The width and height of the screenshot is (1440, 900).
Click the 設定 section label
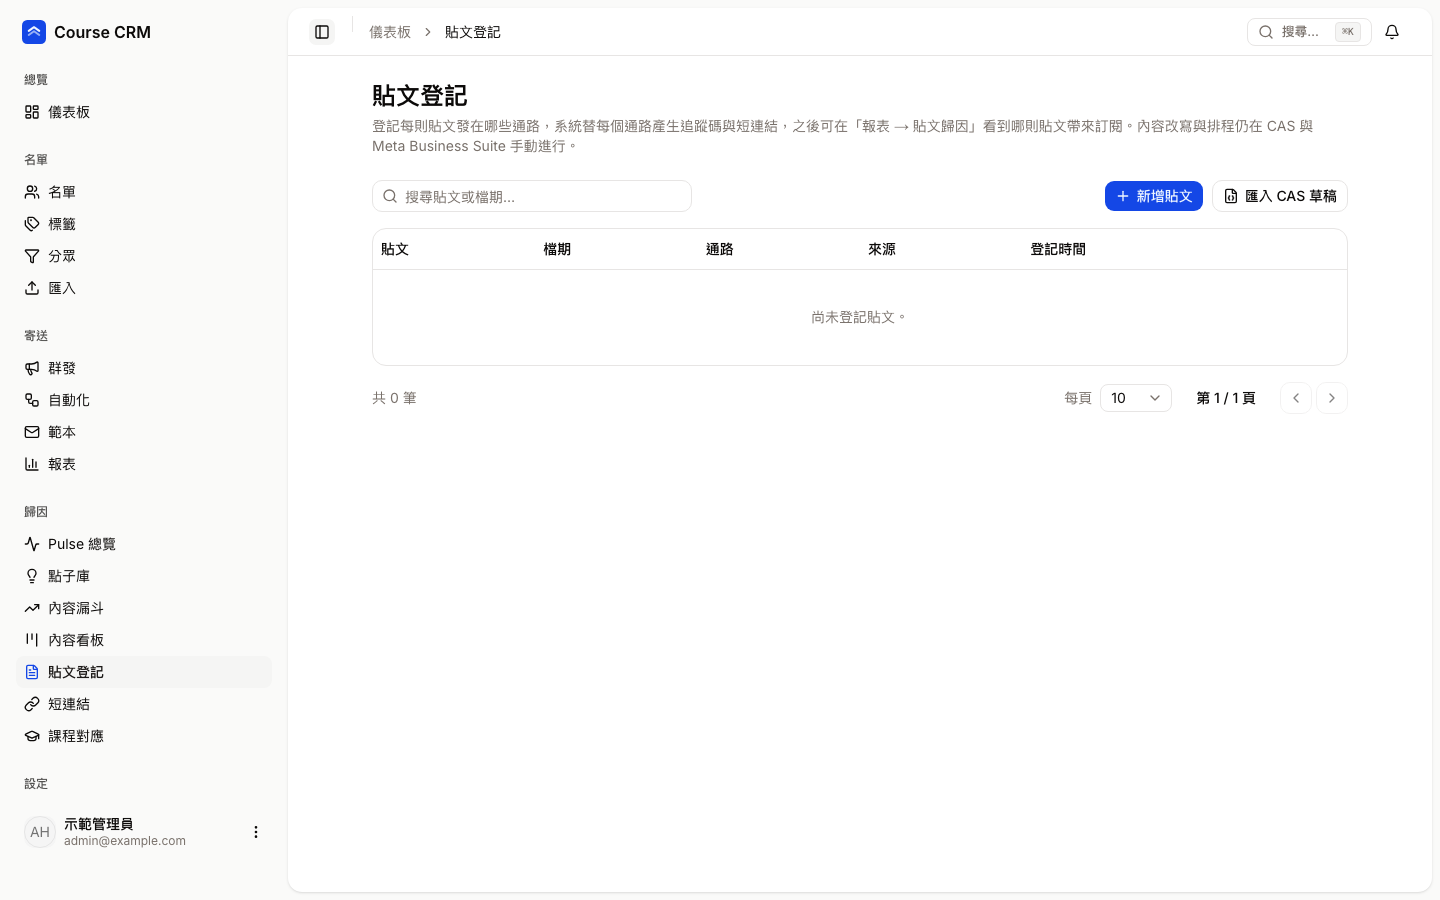(x=36, y=784)
